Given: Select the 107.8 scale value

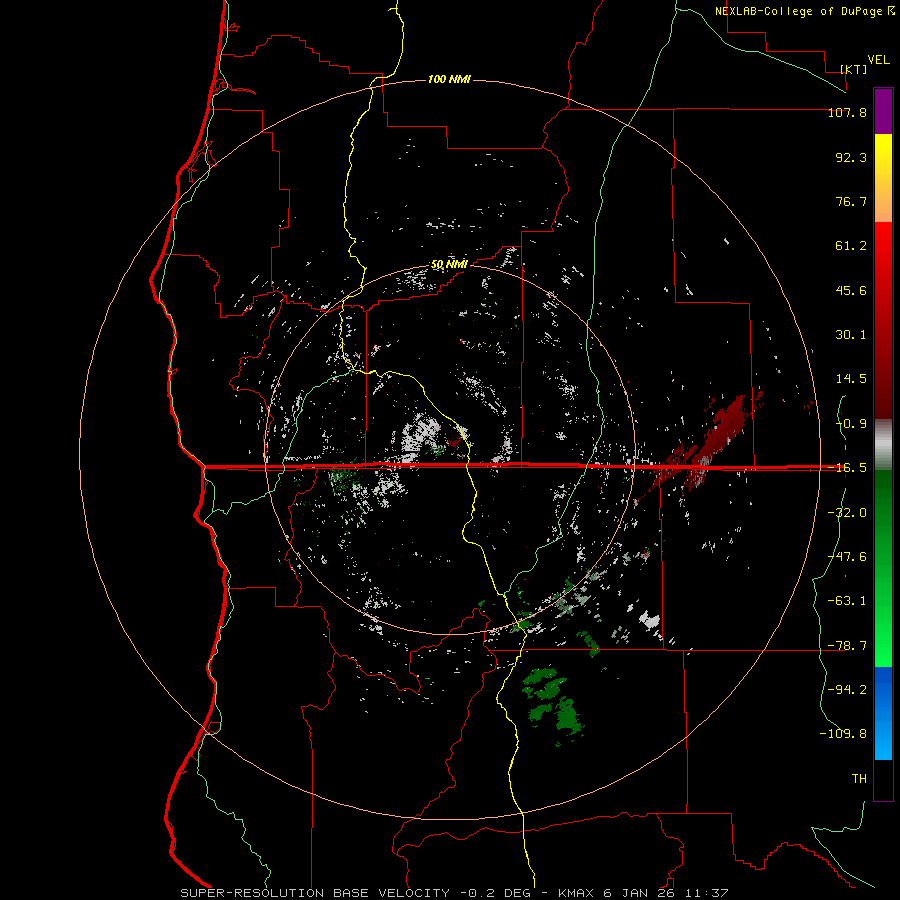Looking at the screenshot, I should [x=847, y=112].
